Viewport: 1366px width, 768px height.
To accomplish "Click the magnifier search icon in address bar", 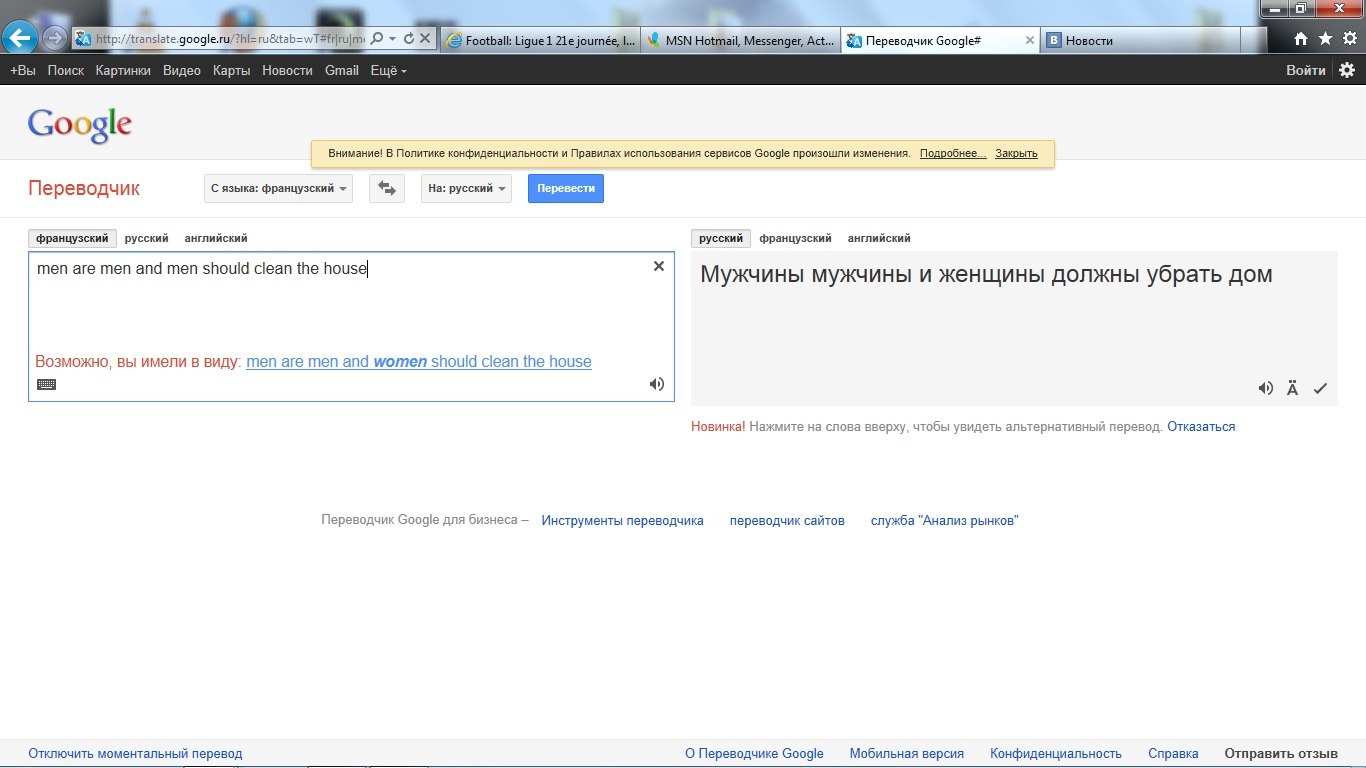I will tap(377, 39).
